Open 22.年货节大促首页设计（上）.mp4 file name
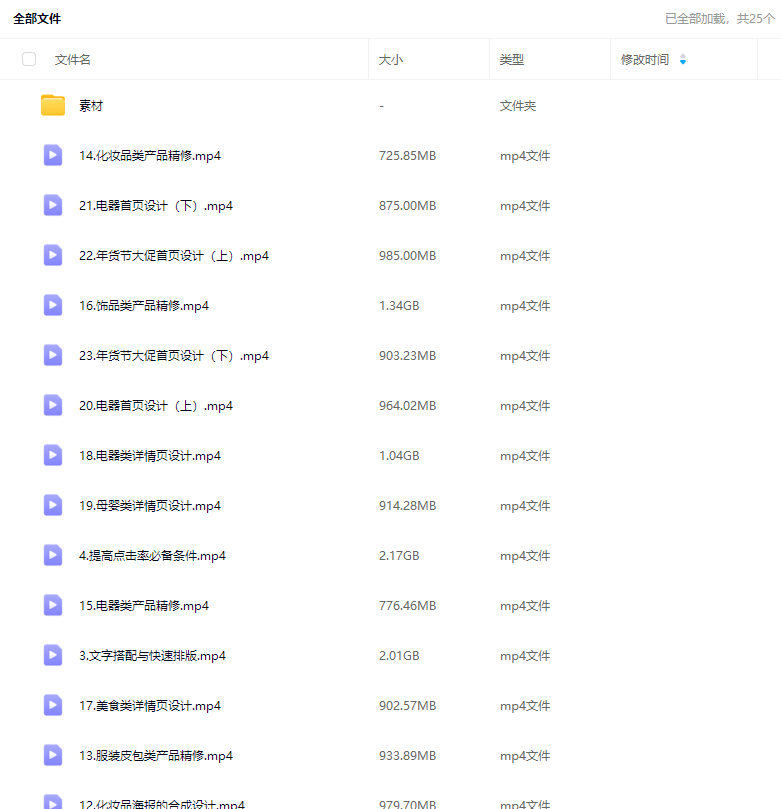The height and width of the screenshot is (809, 781). (173, 256)
